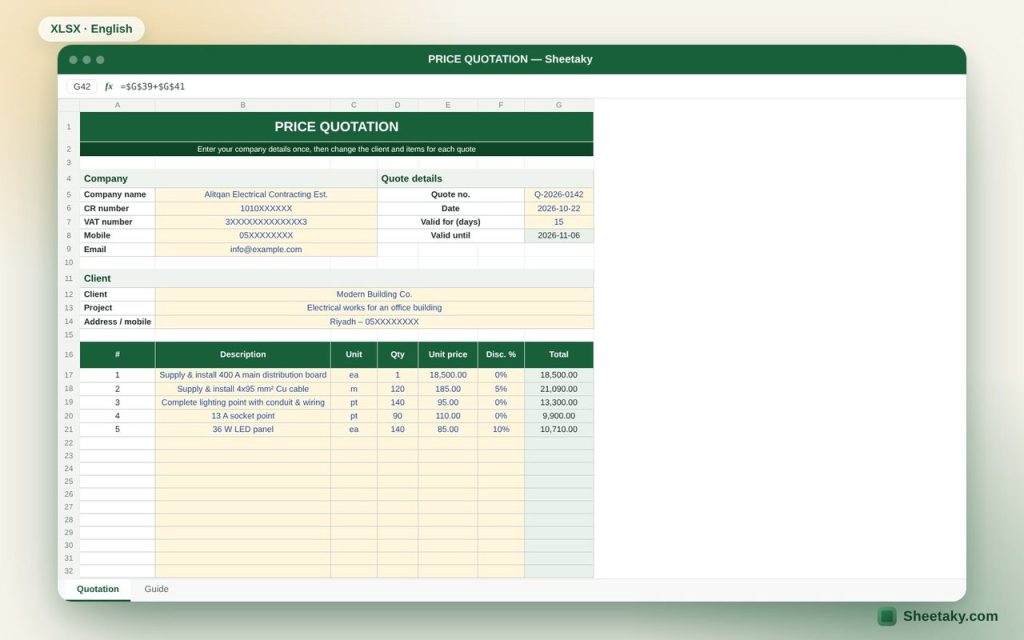Image resolution: width=1024 pixels, height=640 pixels.
Task: Open the Quotation sheet tab
Action: point(97,588)
